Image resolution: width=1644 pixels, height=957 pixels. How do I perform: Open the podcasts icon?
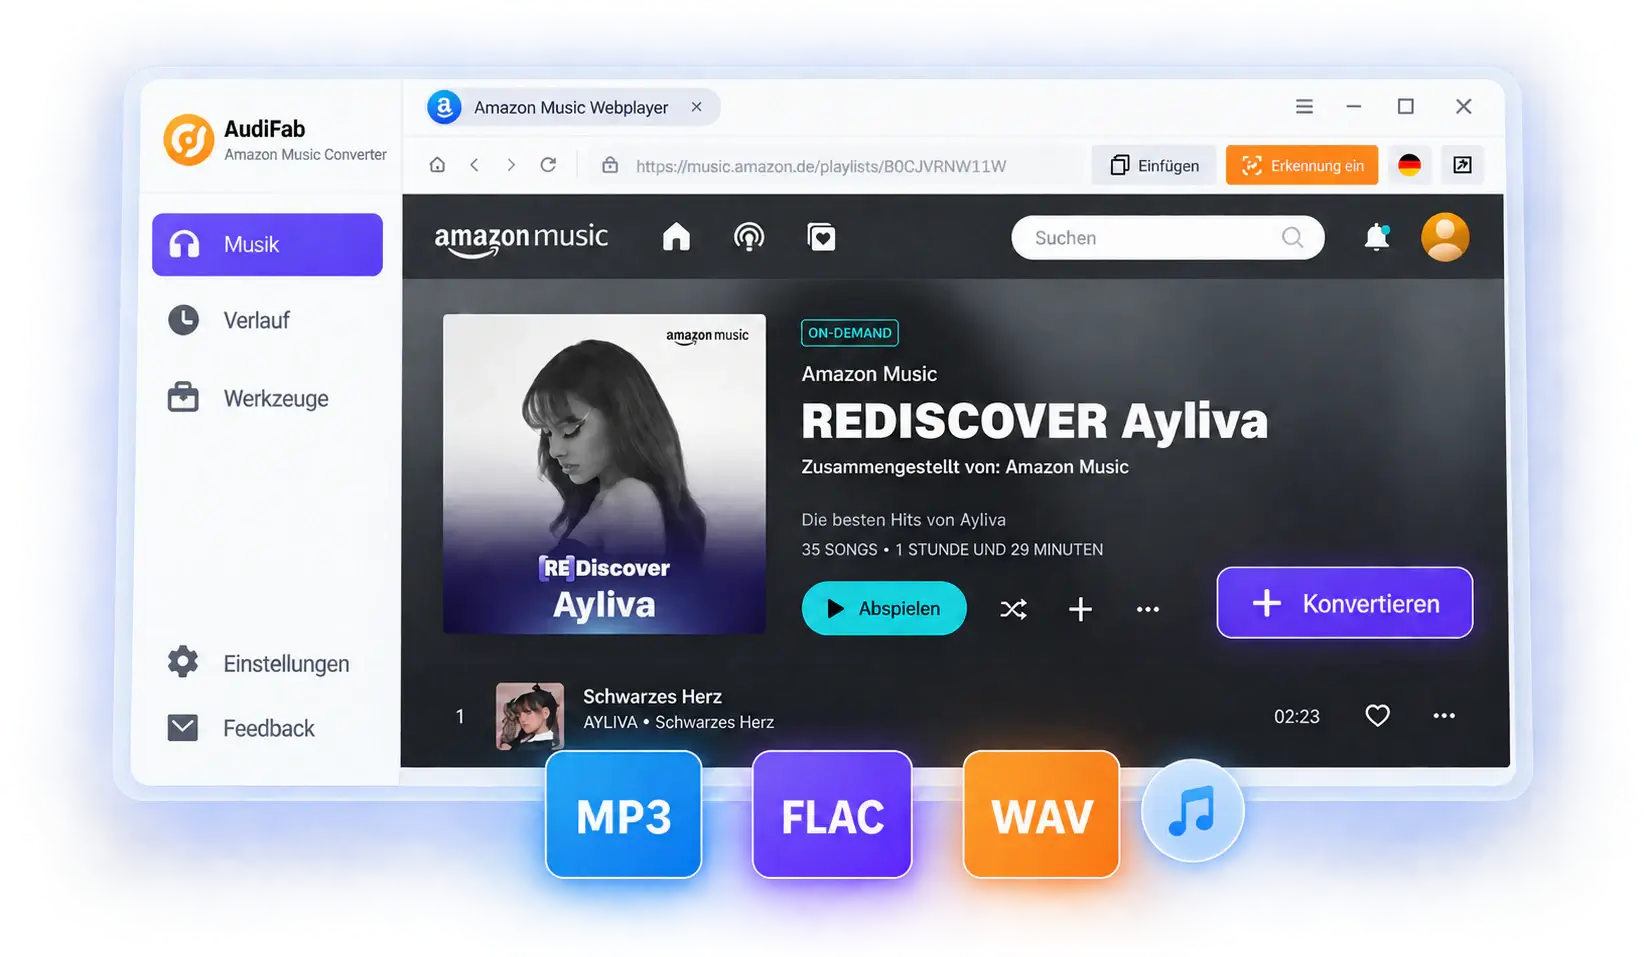[749, 237]
